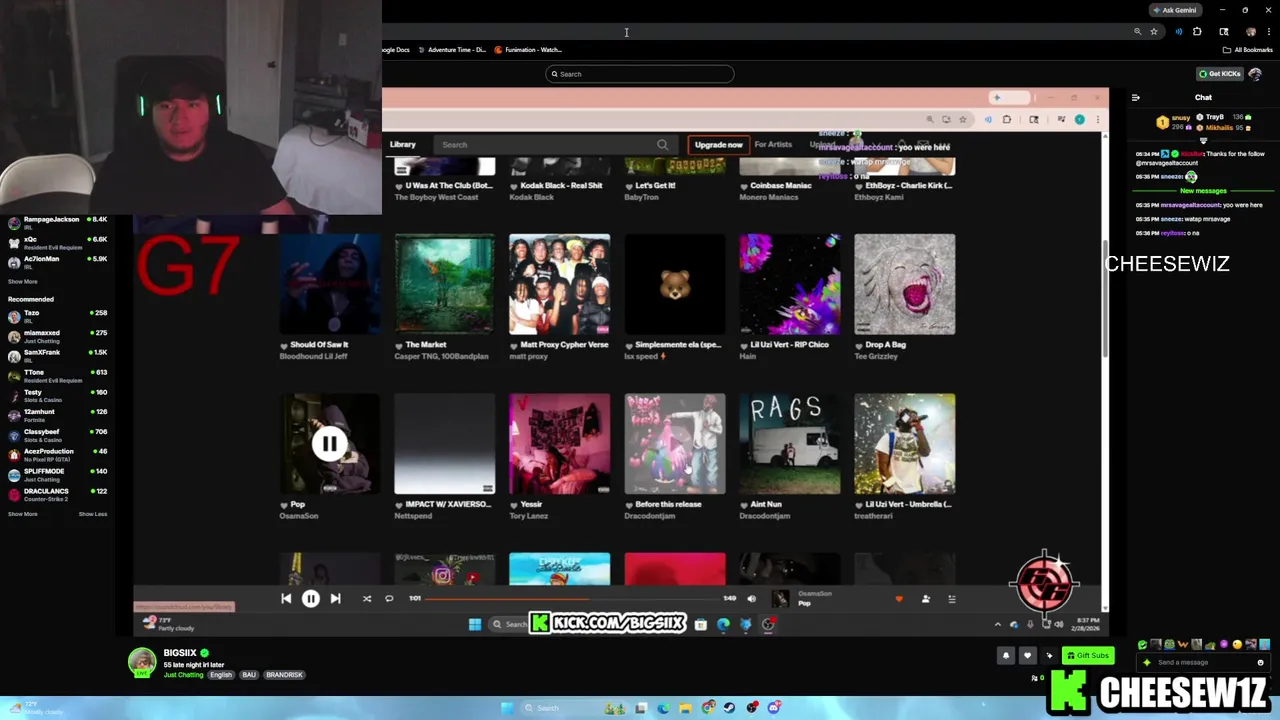Viewport: 1280px width, 720px height.
Task: Open the Library tab in SoundCloud
Action: [x=402, y=145]
